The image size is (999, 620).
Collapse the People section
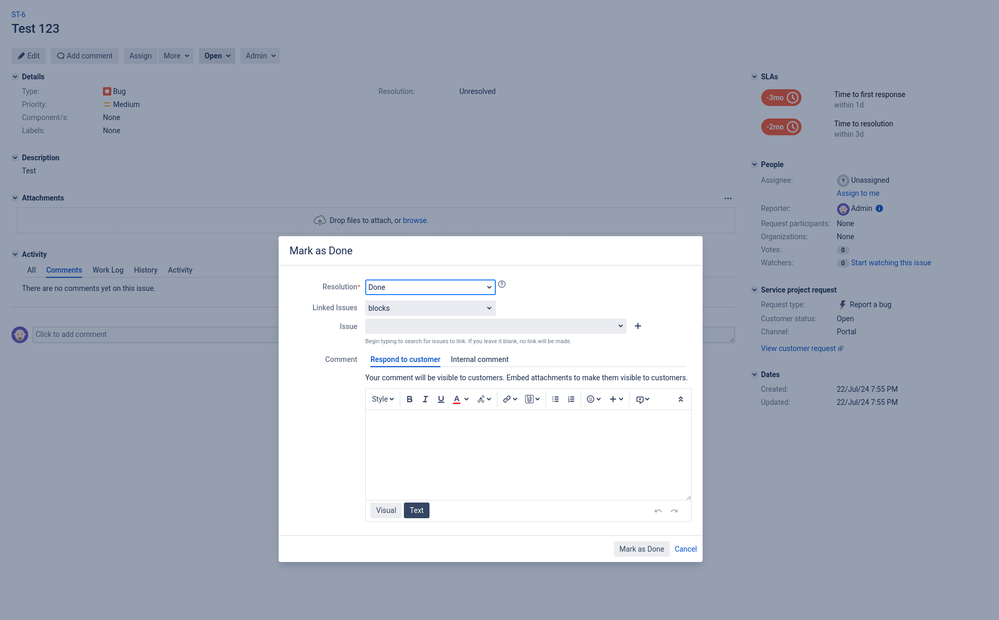(x=754, y=164)
